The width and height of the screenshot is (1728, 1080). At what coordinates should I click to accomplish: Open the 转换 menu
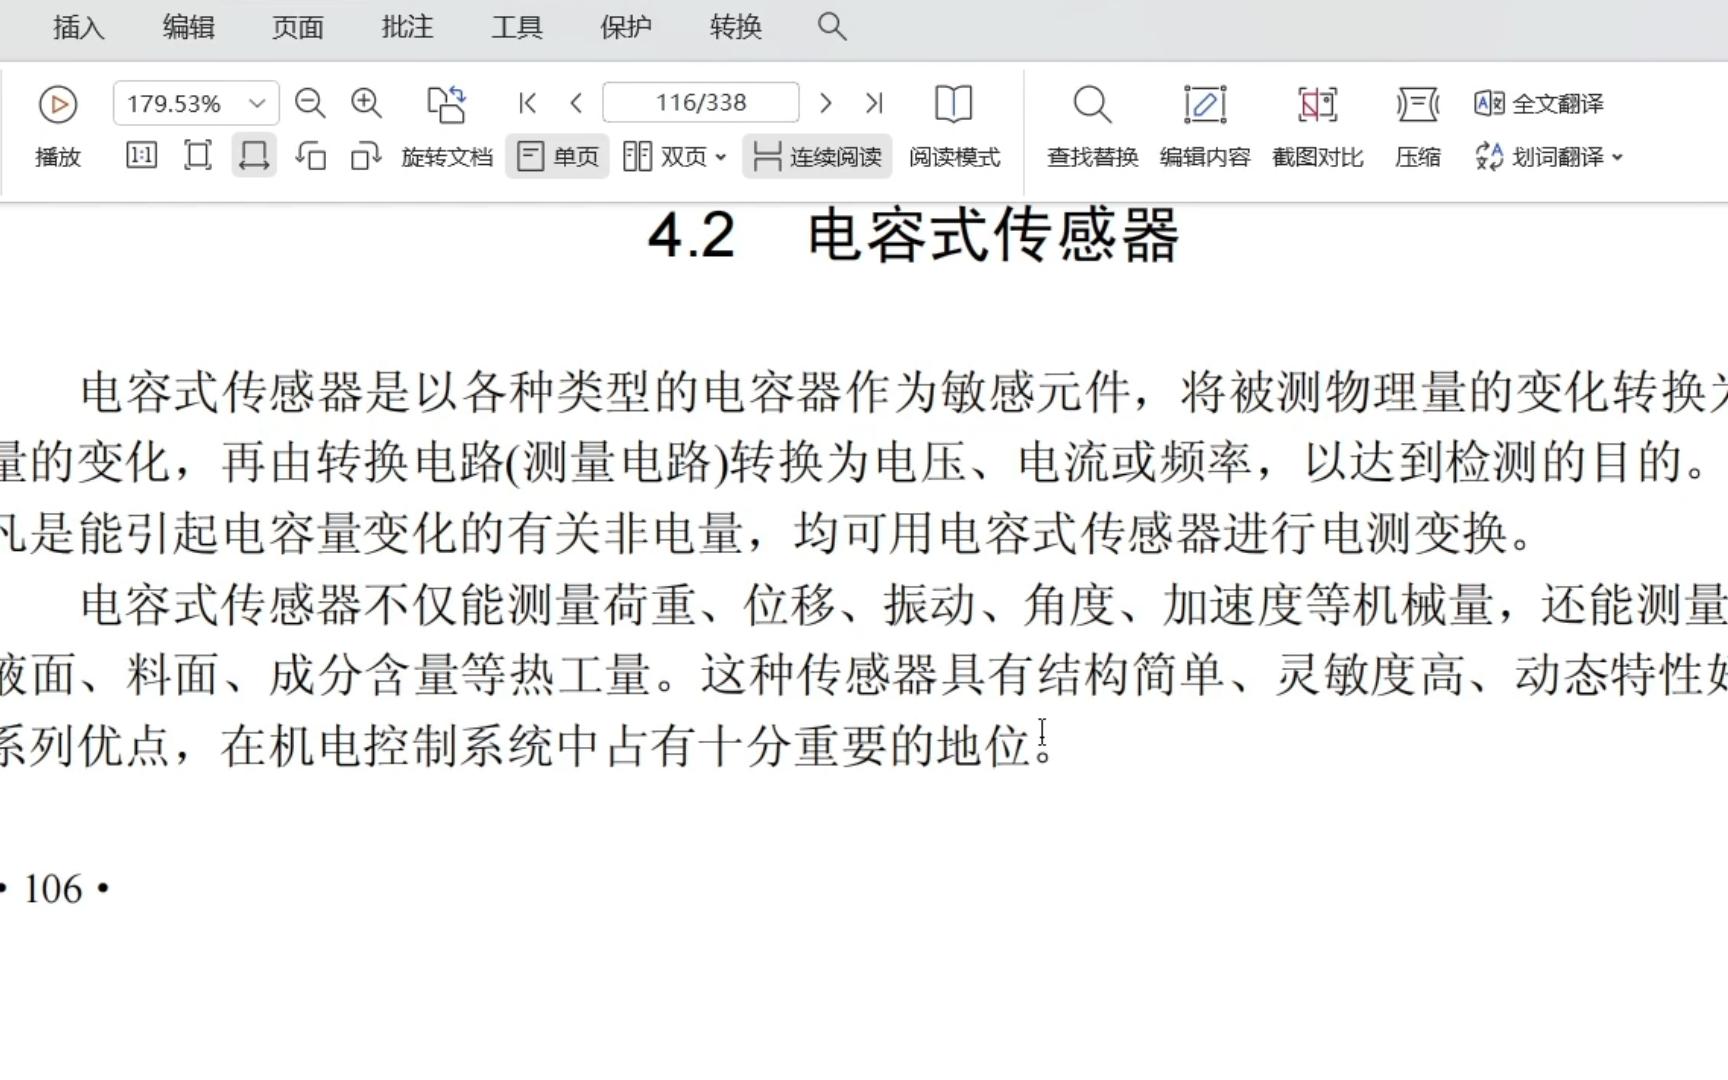tap(736, 27)
